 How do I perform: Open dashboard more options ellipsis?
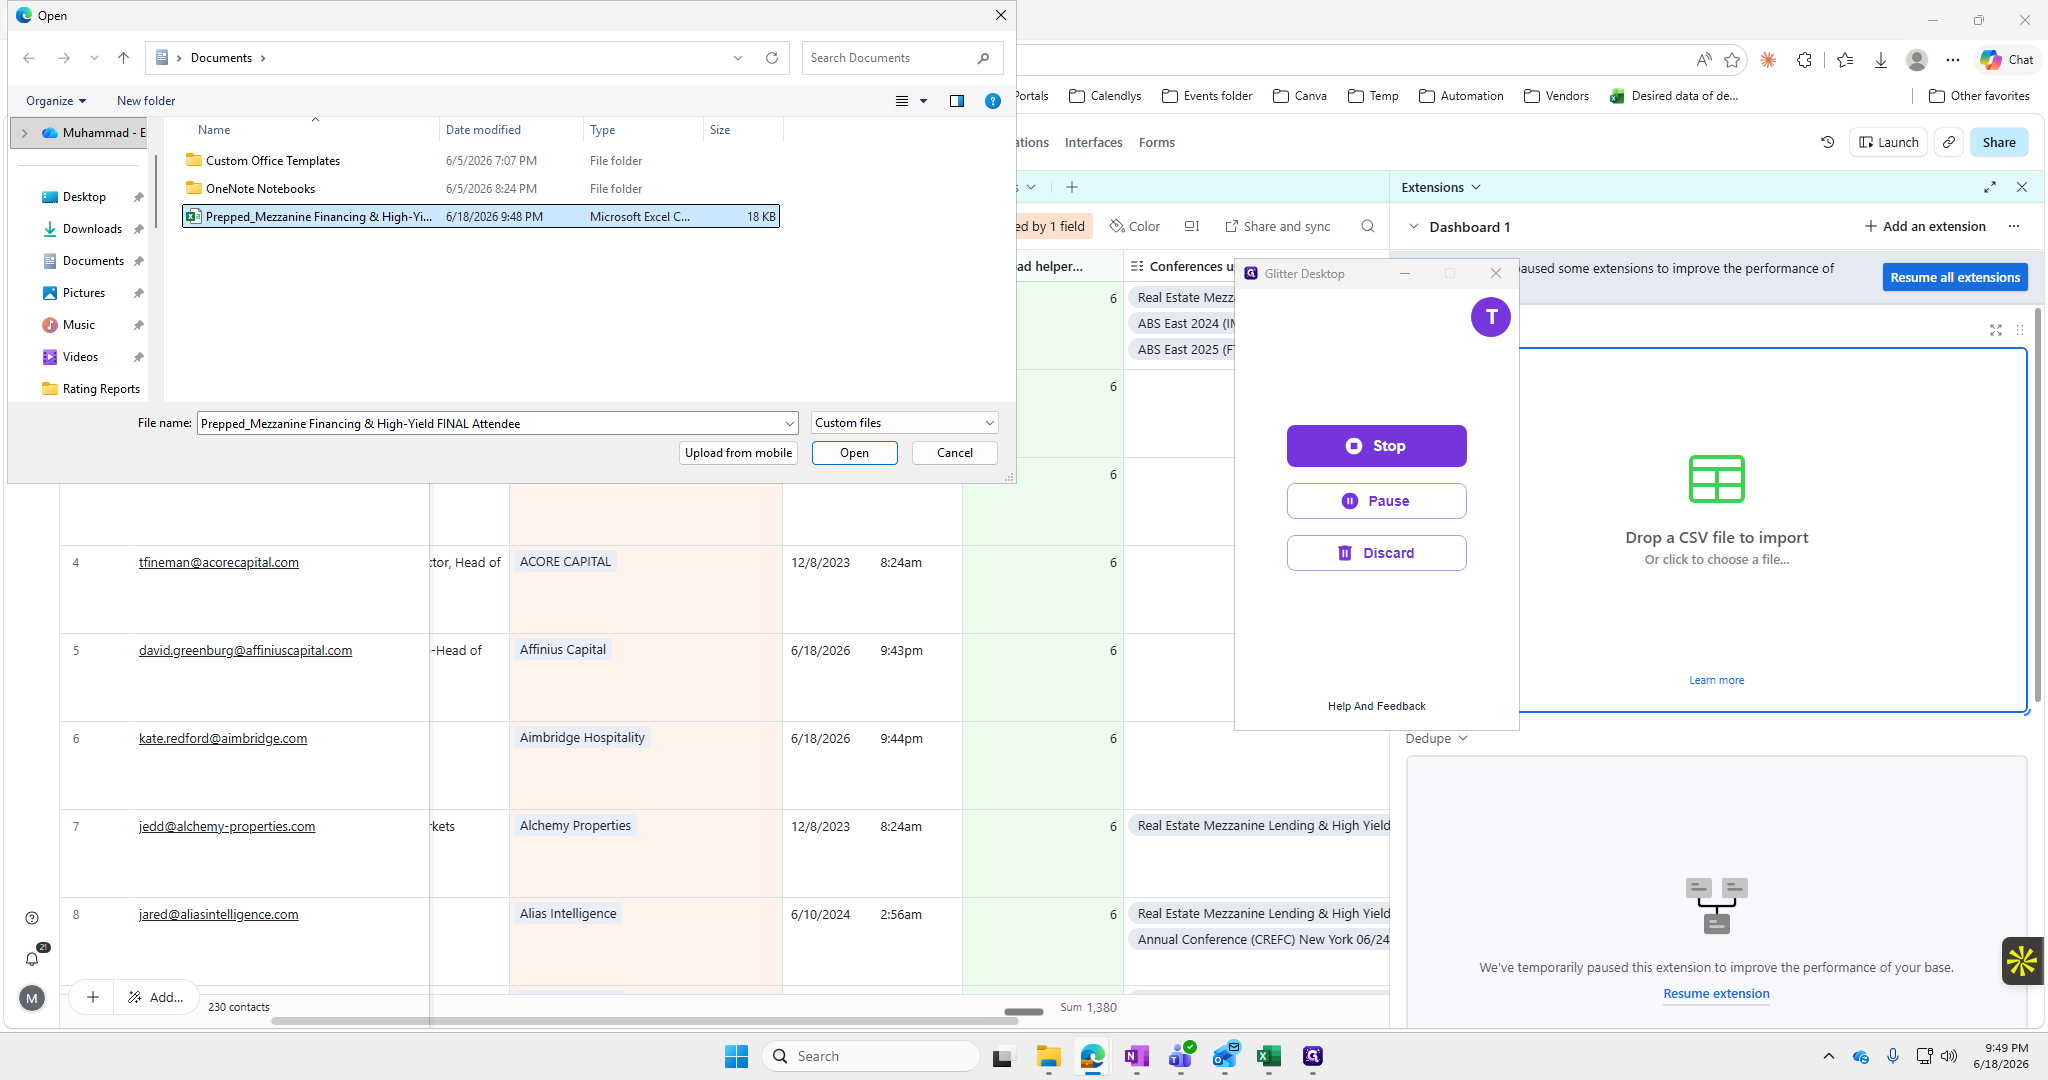point(2014,227)
